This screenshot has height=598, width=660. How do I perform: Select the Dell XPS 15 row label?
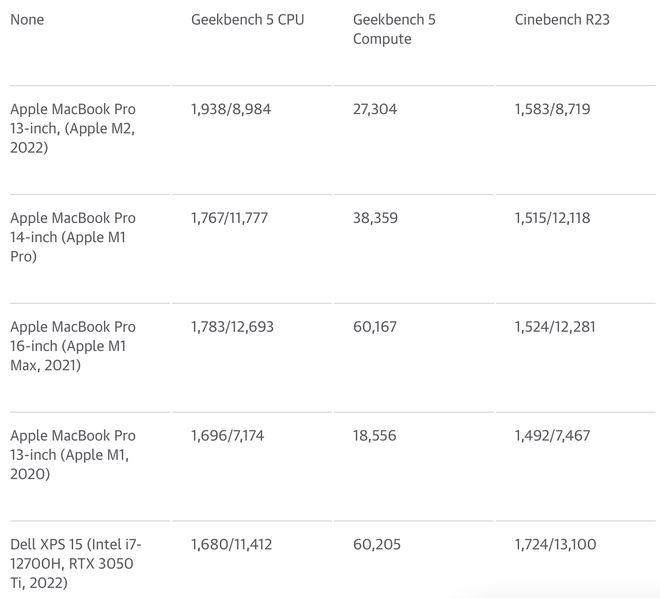(x=76, y=563)
